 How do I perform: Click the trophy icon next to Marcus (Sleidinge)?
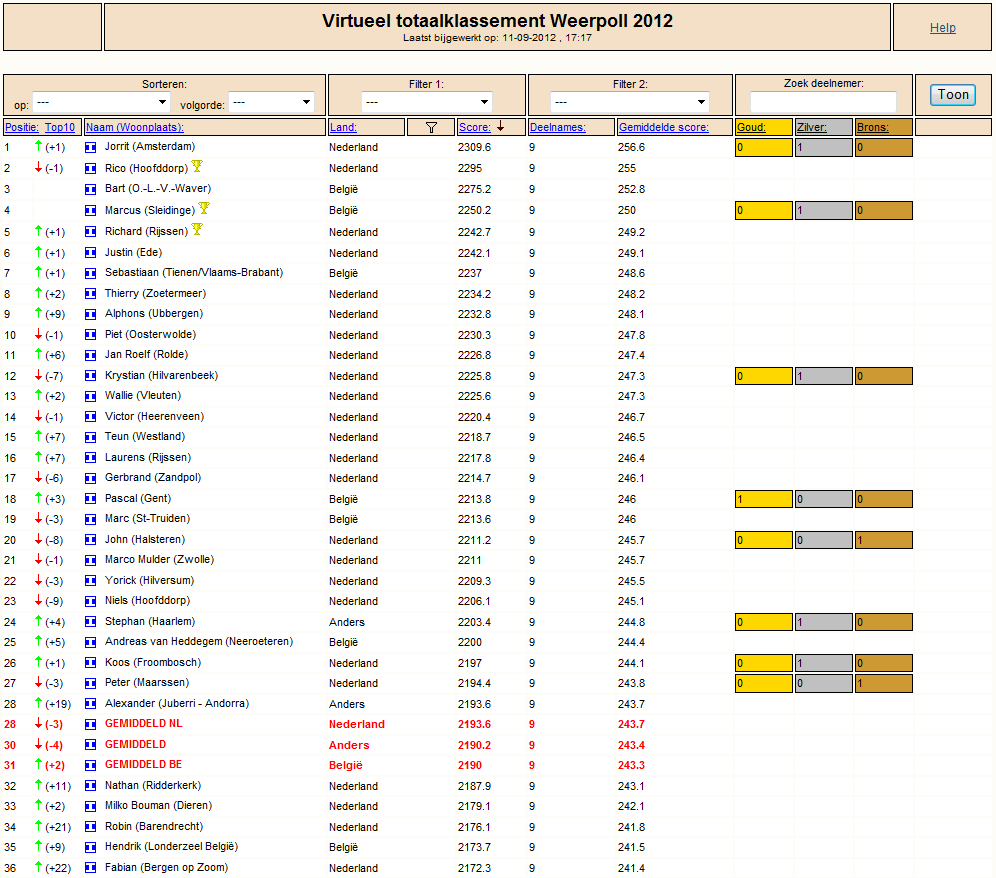[204, 208]
